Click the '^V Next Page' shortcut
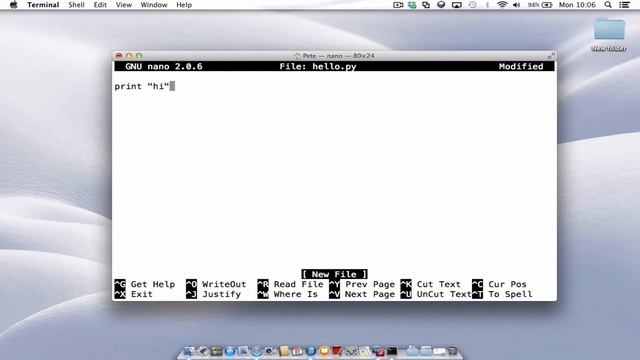The width and height of the screenshot is (640, 360). 362,294
